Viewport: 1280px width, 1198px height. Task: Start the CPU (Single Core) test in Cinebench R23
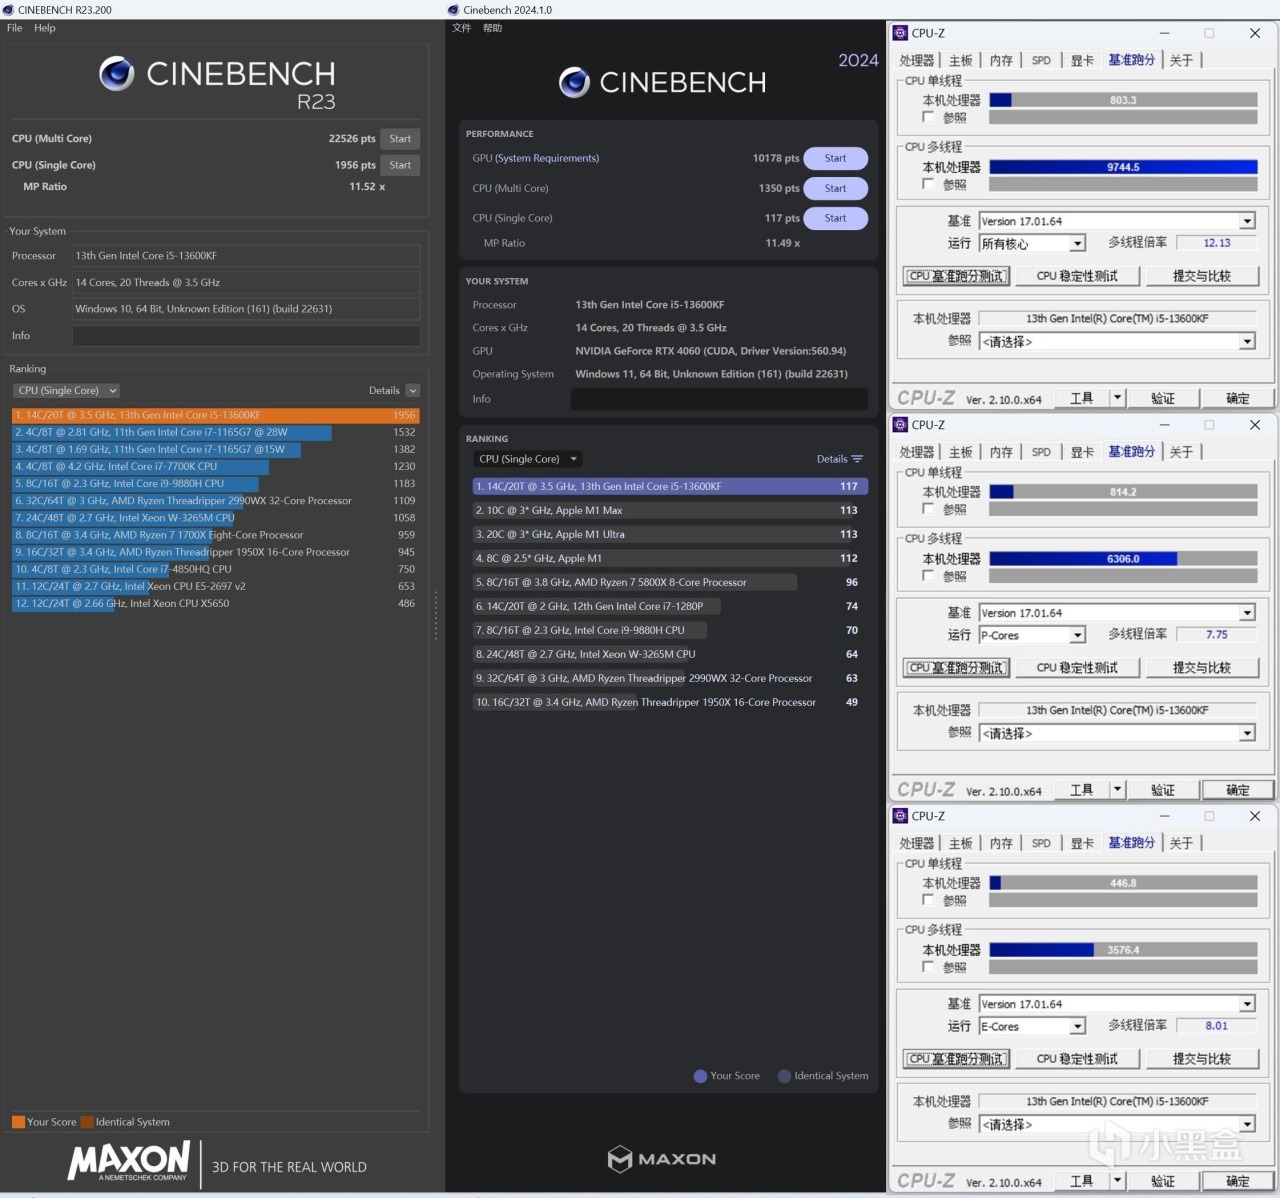point(400,165)
